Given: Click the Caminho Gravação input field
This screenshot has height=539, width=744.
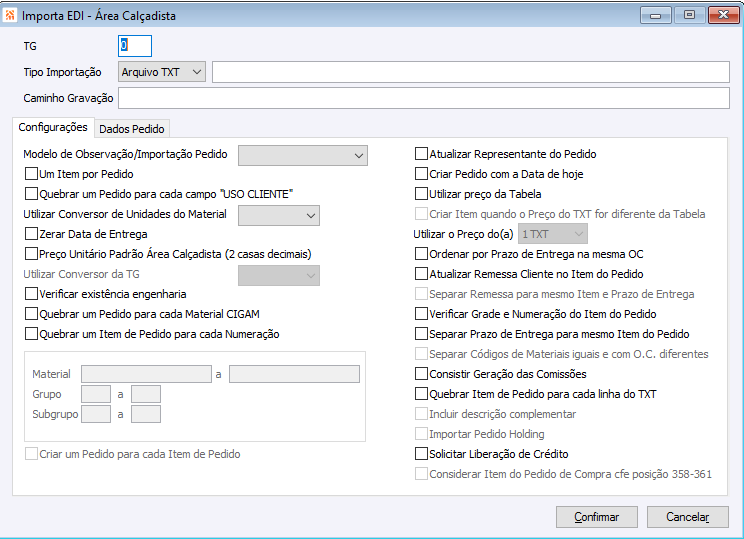Looking at the screenshot, I should tap(424, 98).
